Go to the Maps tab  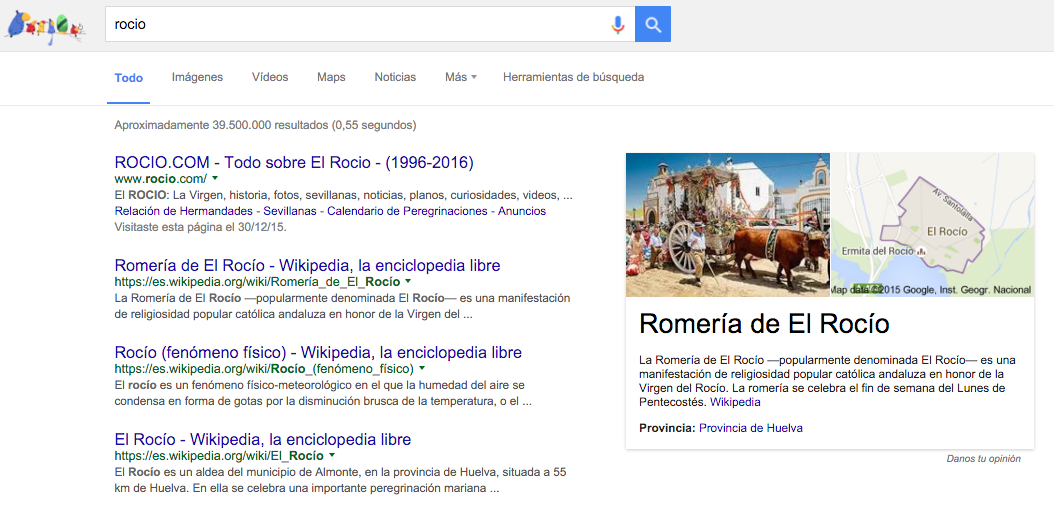click(x=331, y=77)
